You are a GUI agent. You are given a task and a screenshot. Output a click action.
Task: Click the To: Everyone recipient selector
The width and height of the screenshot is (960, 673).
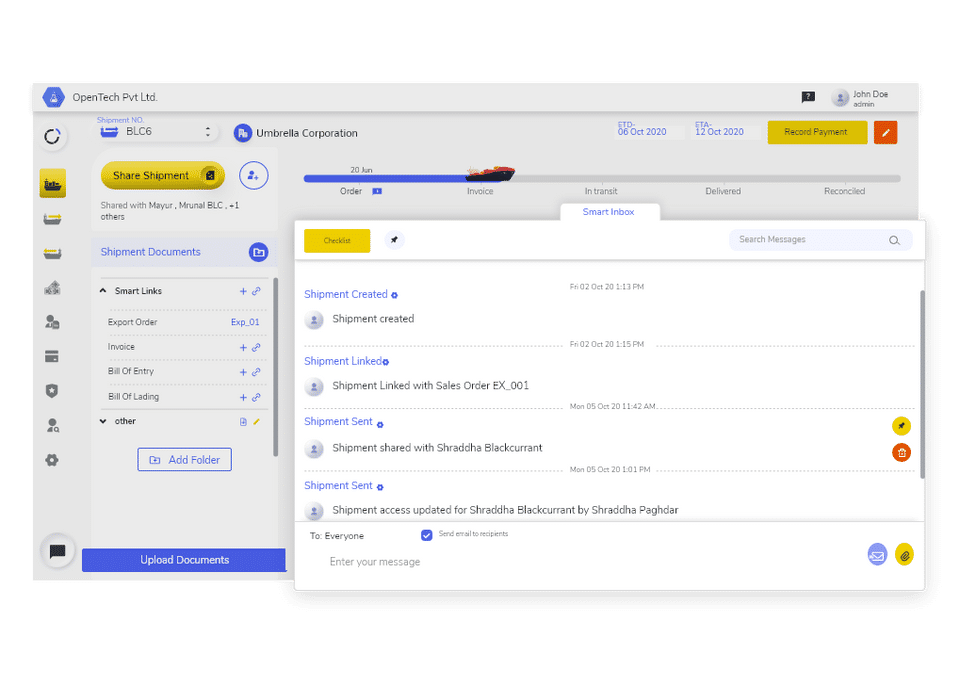[x=337, y=536]
